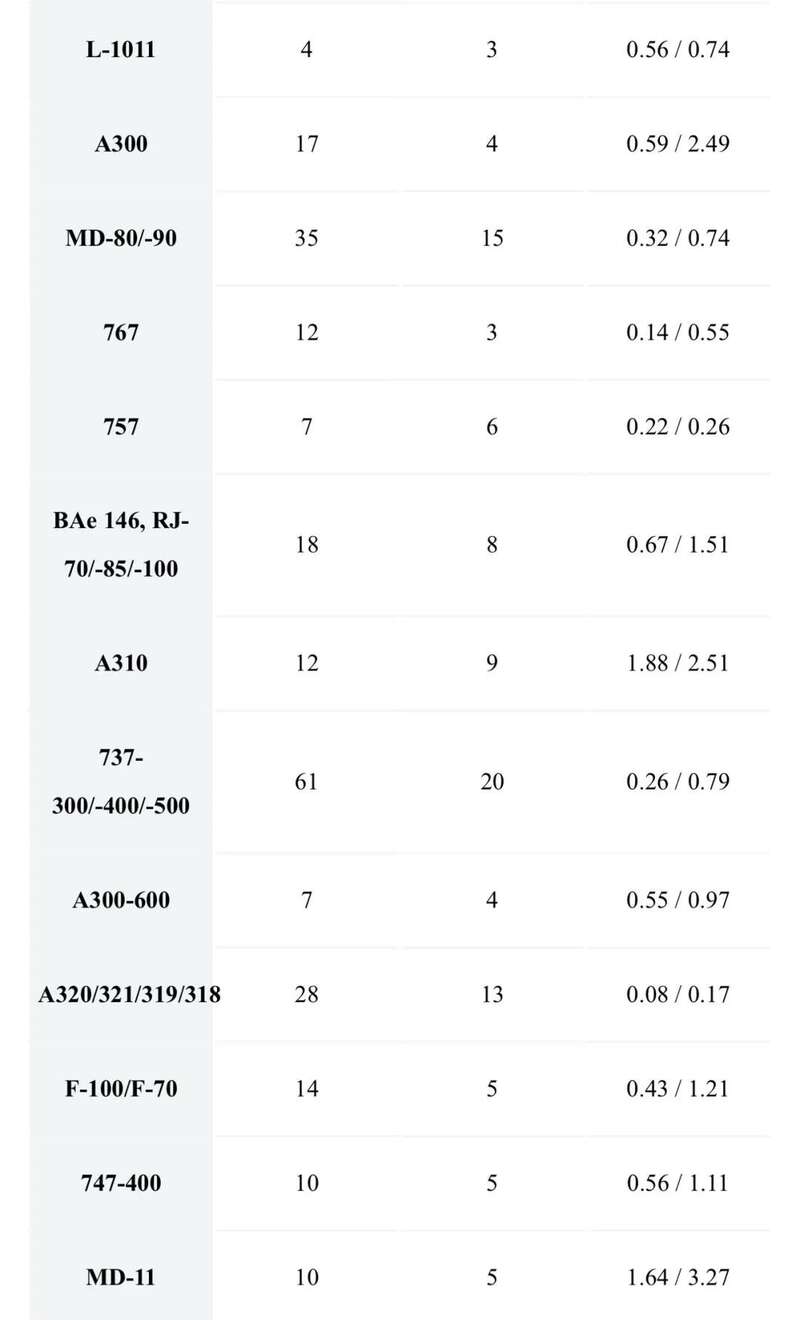Click the 1.88 / 2.51 rate cell
Screen dimensions: 800x1320
678,663
